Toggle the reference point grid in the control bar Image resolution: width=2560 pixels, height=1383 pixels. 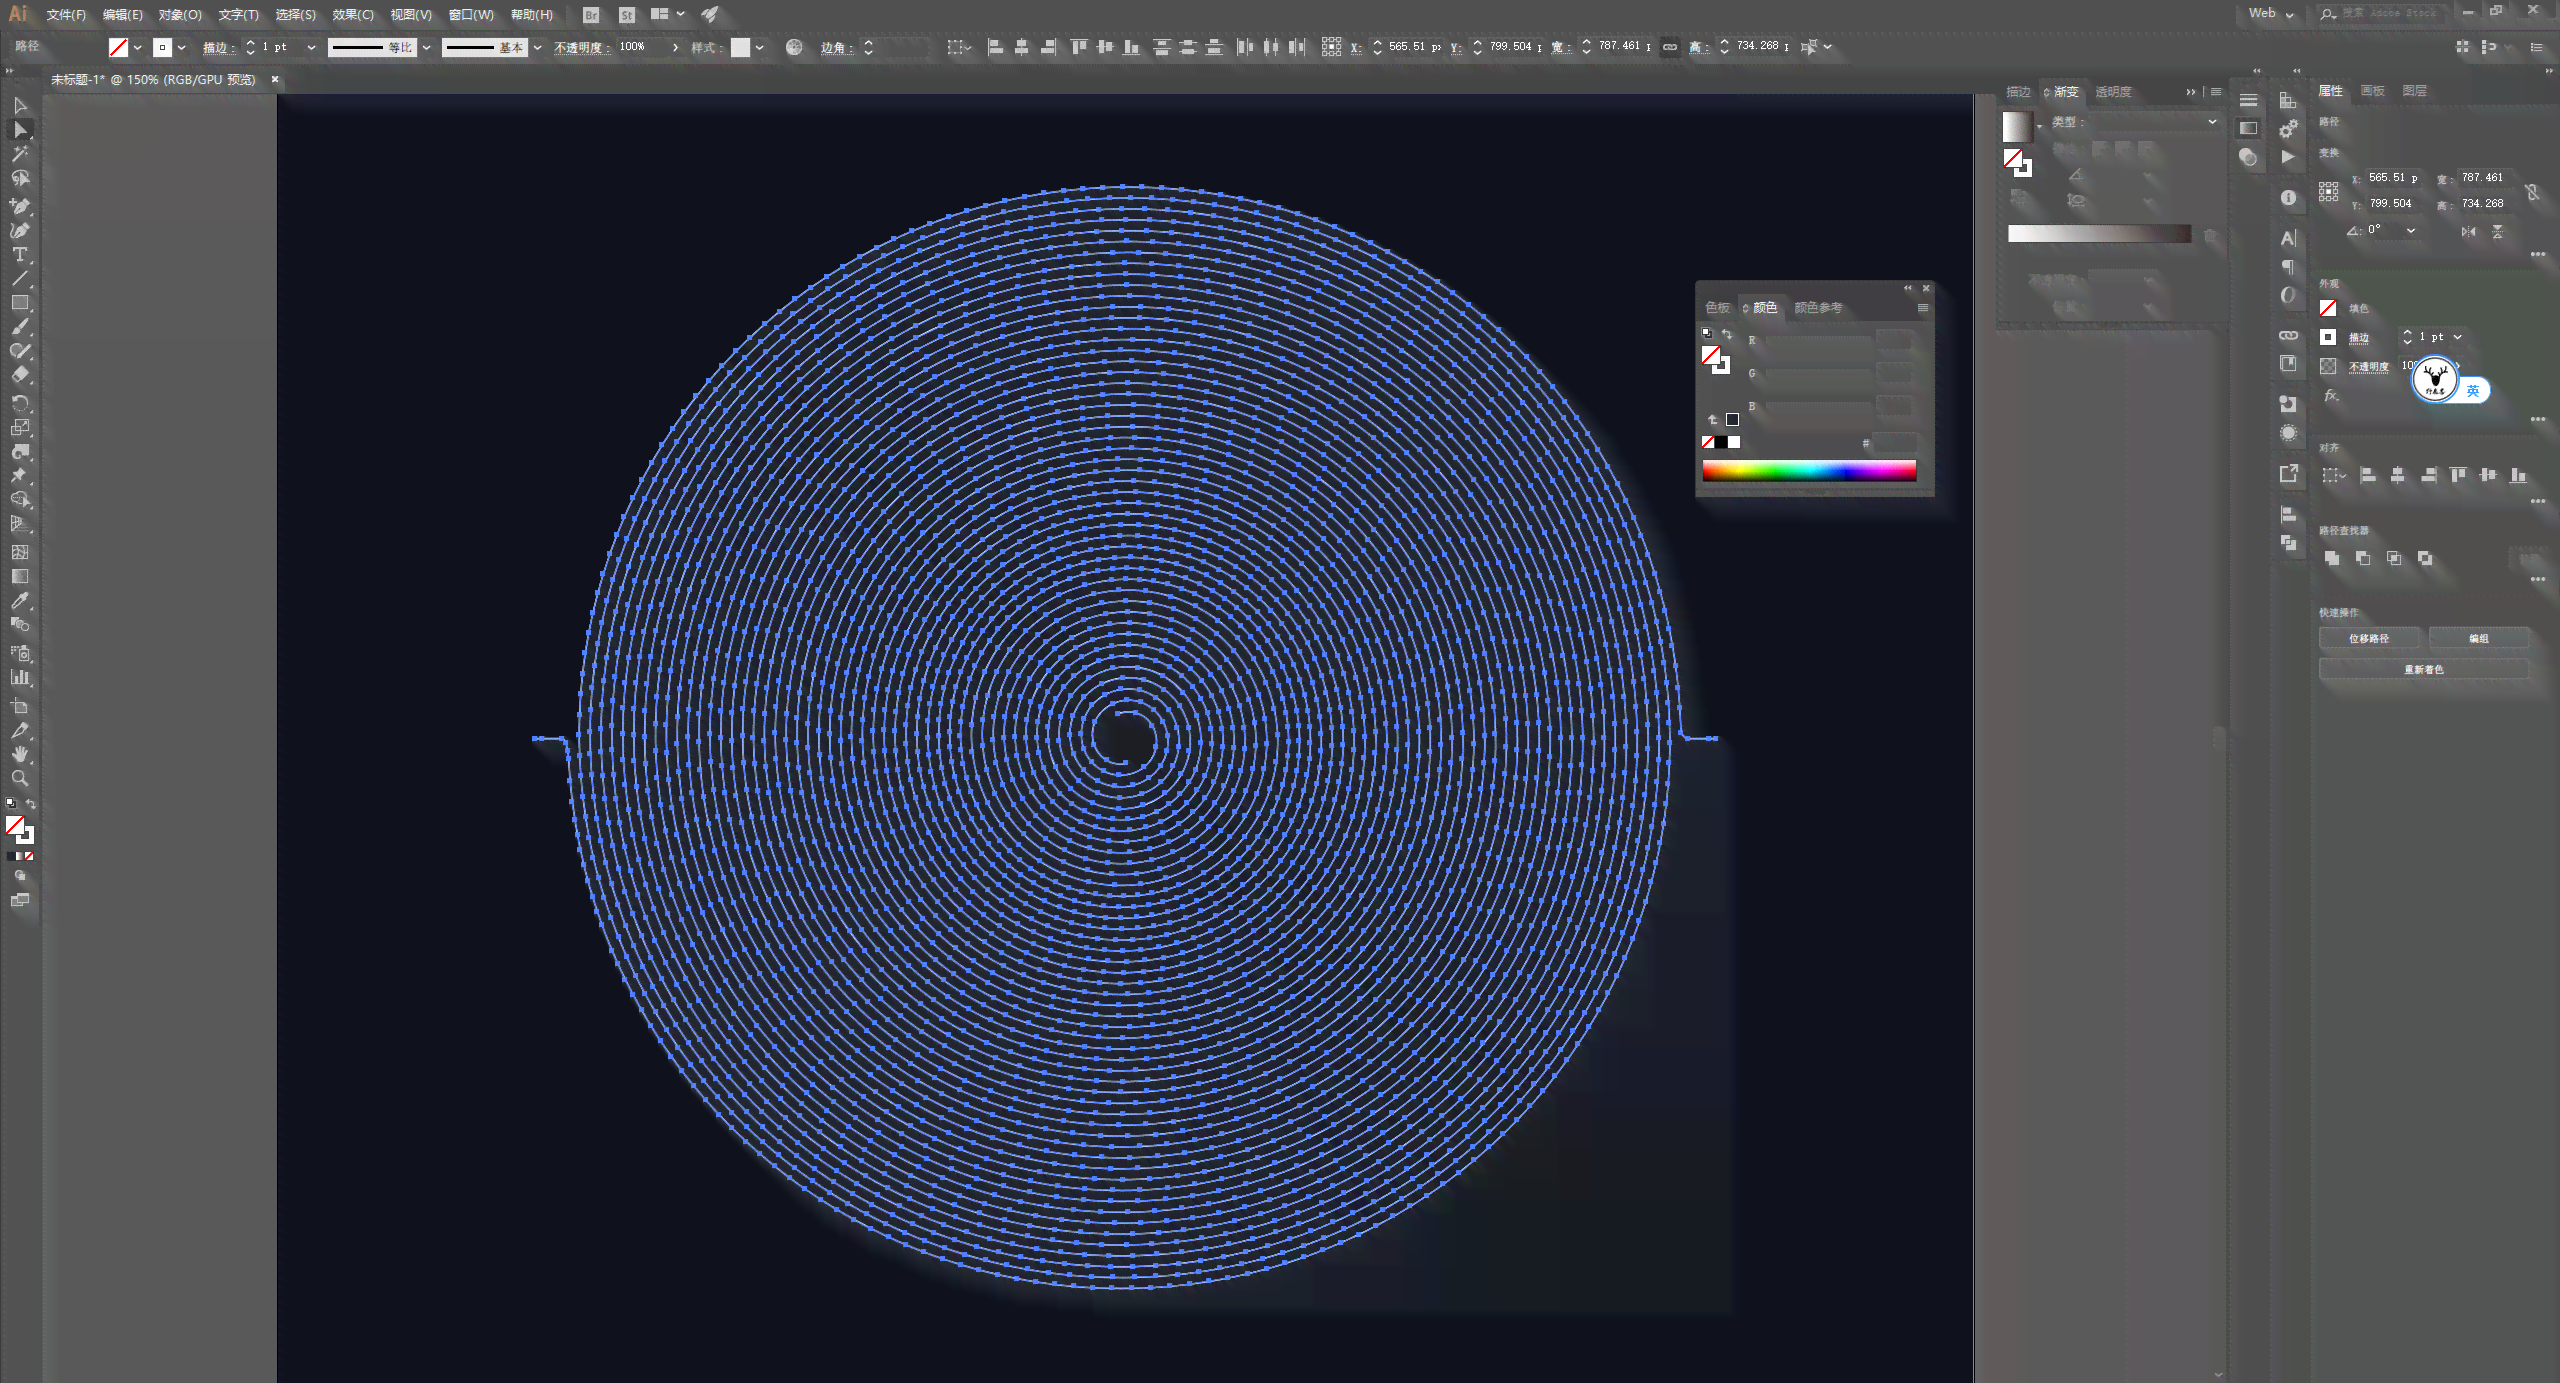[1331, 47]
